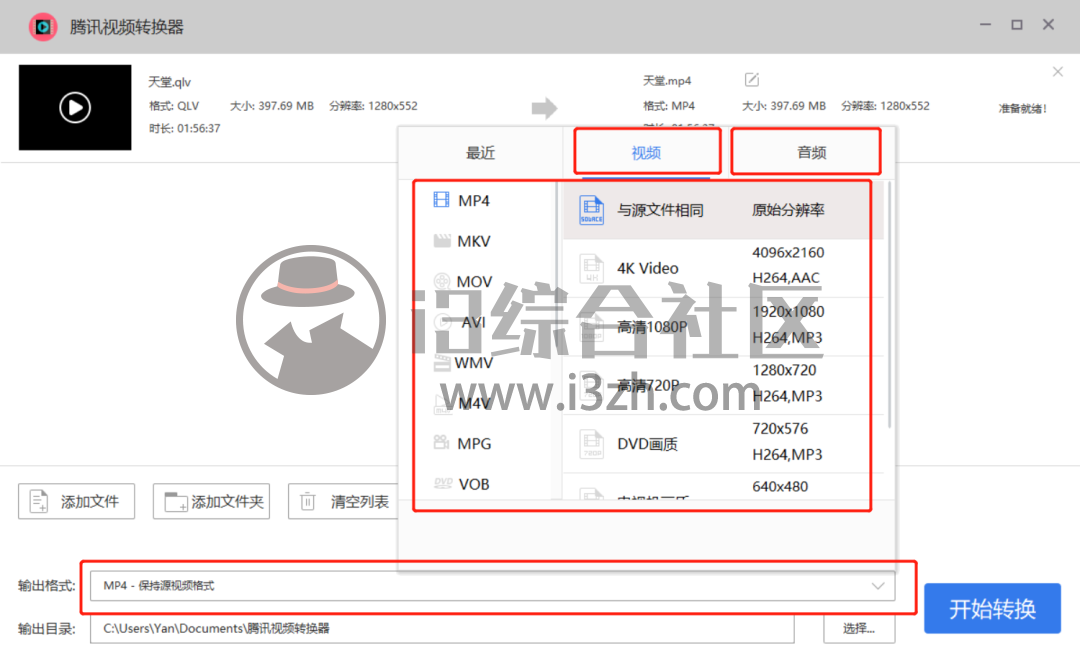Click the DVD画质 preset icon
The height and width of the screenshot is (666, 1080).
(x=592, y=444)
